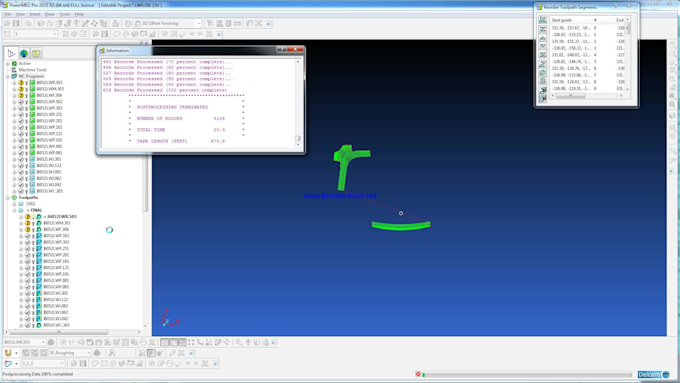Open the Insert menu

(35, 14)
